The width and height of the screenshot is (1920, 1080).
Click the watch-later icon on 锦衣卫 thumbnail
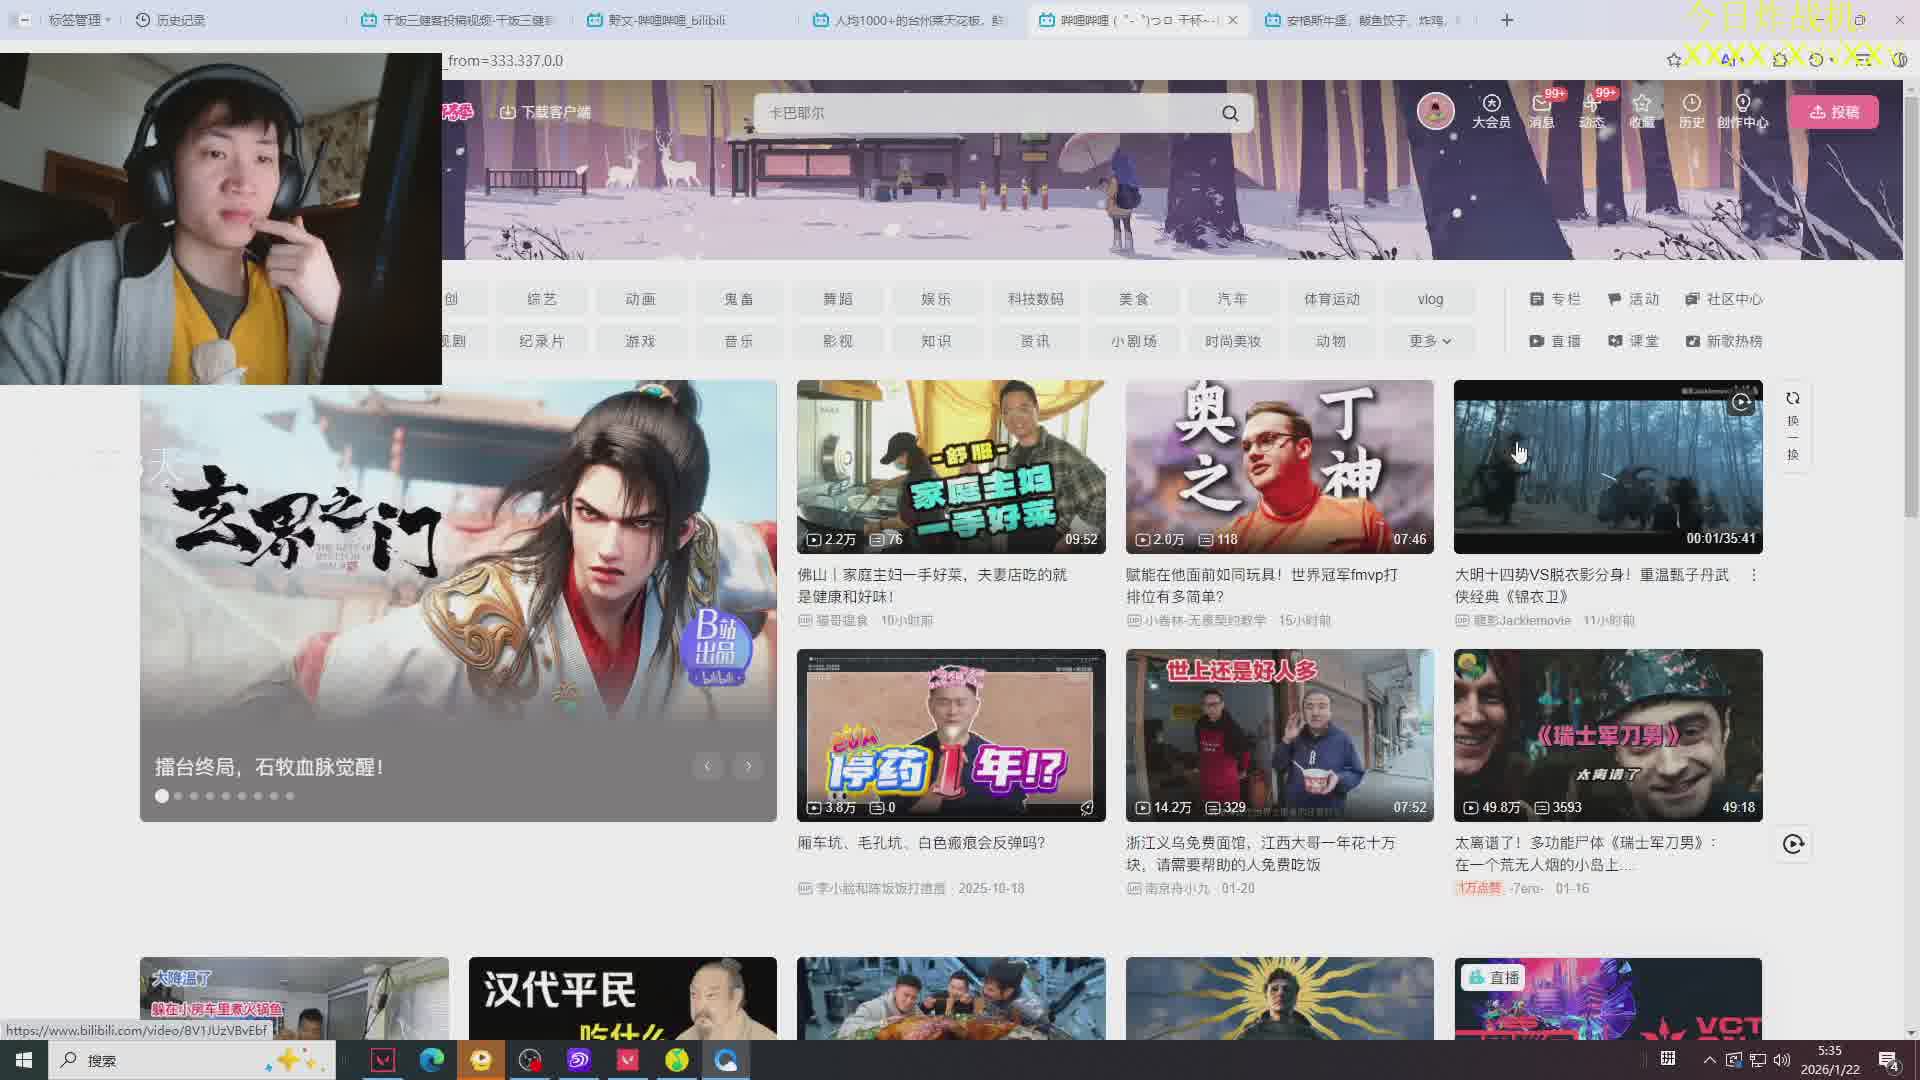[1741, 402]
